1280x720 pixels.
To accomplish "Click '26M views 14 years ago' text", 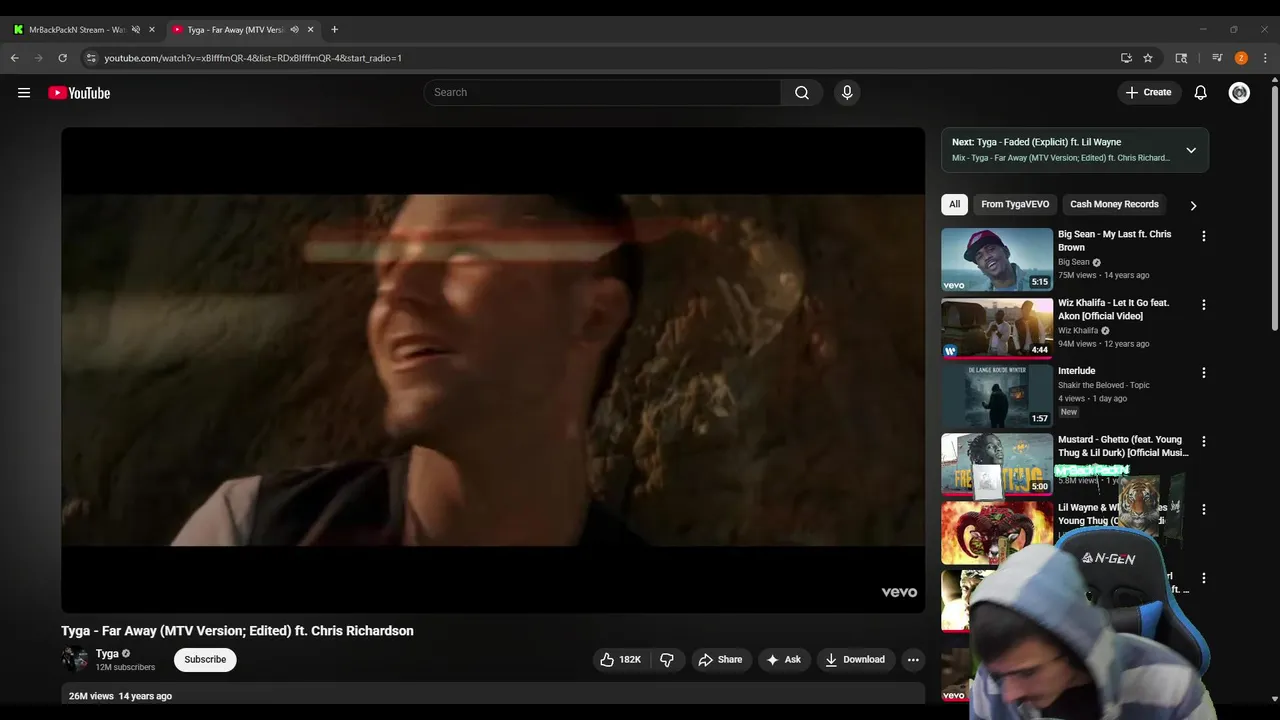I will click(x=120, y=696).
